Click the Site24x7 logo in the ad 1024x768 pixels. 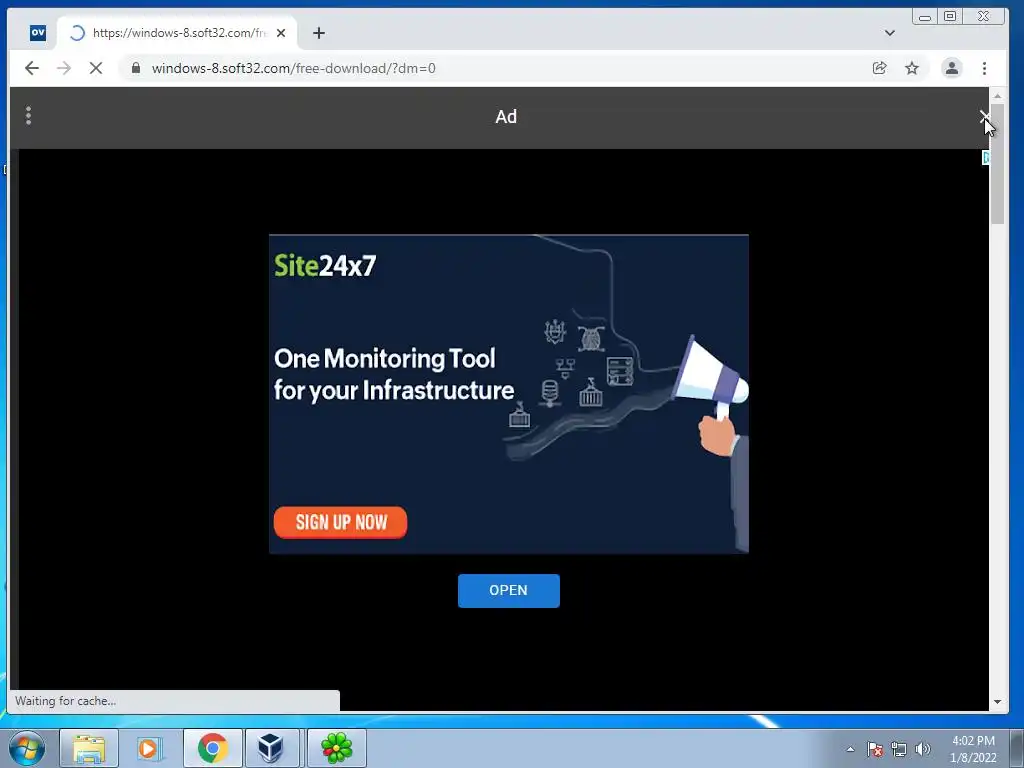coord(325,266)
